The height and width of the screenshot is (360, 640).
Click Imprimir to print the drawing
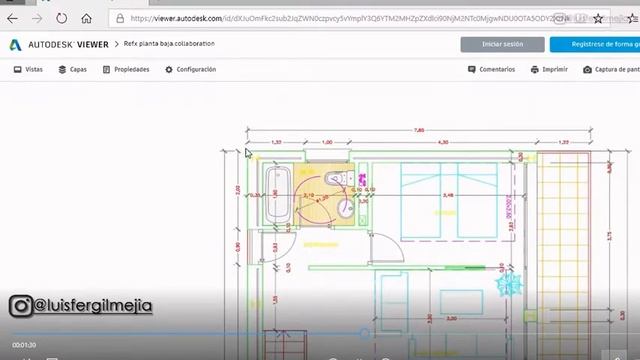pos(549,69)
